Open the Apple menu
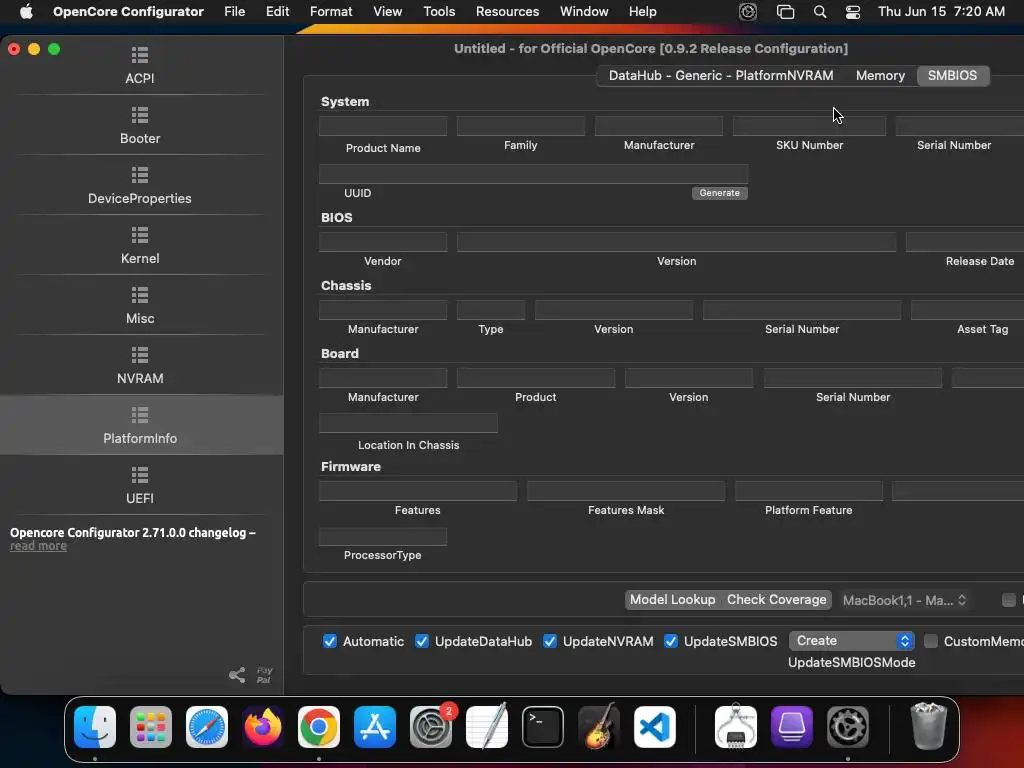The width and height of the screenshot is (1024, 768). coord(26,12)
